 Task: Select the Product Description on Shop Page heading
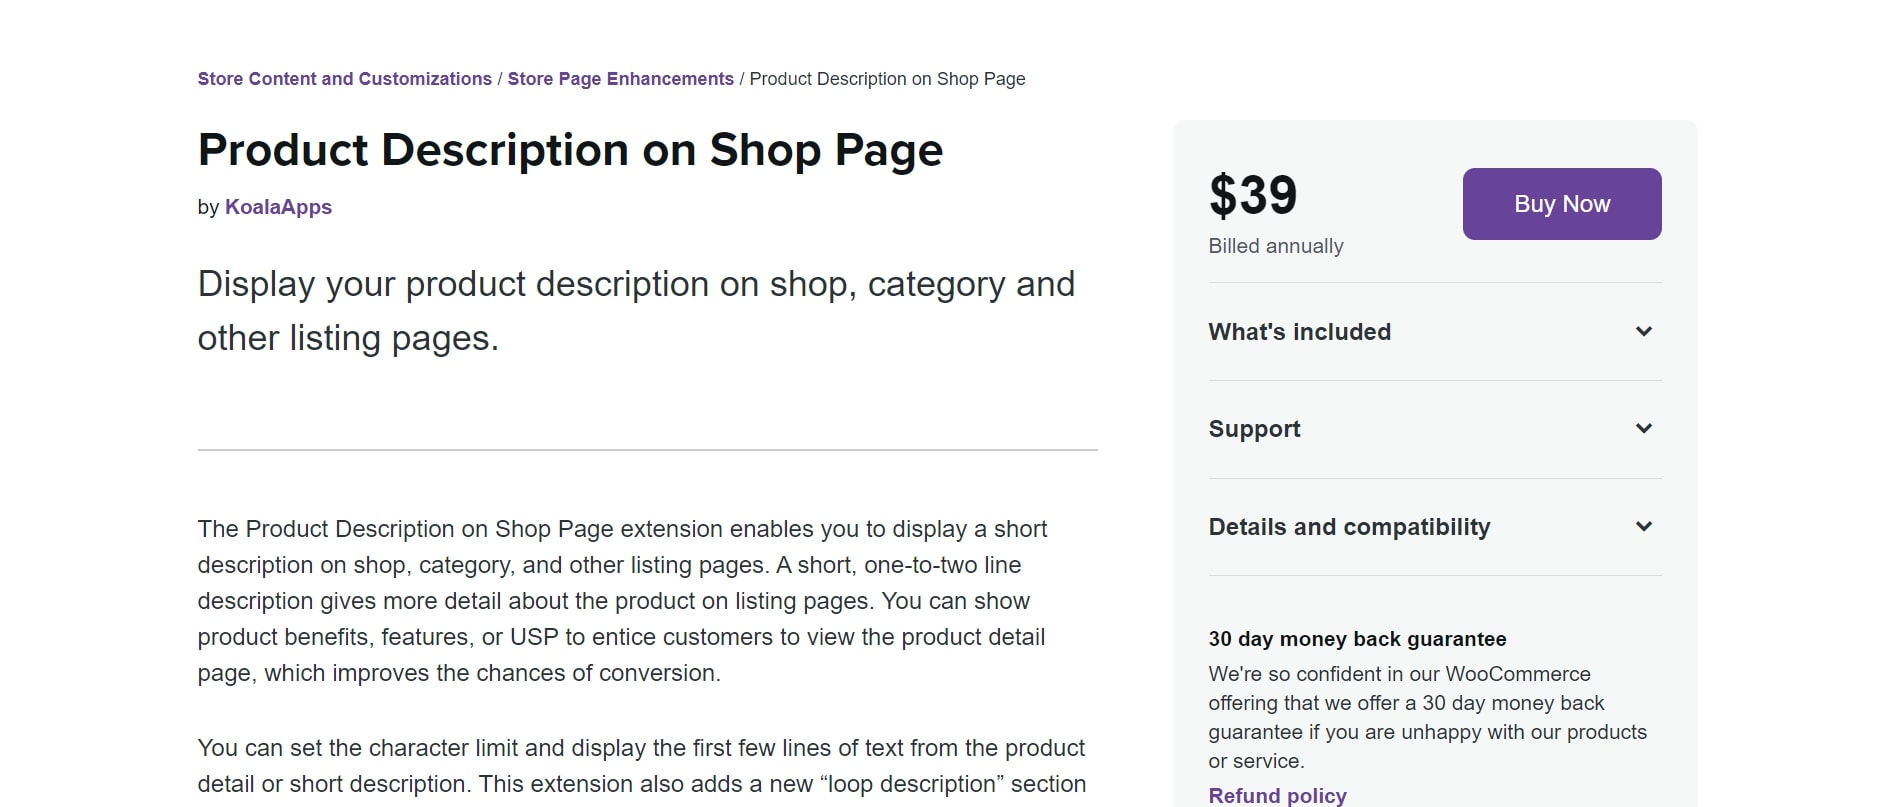pos(570,150)
